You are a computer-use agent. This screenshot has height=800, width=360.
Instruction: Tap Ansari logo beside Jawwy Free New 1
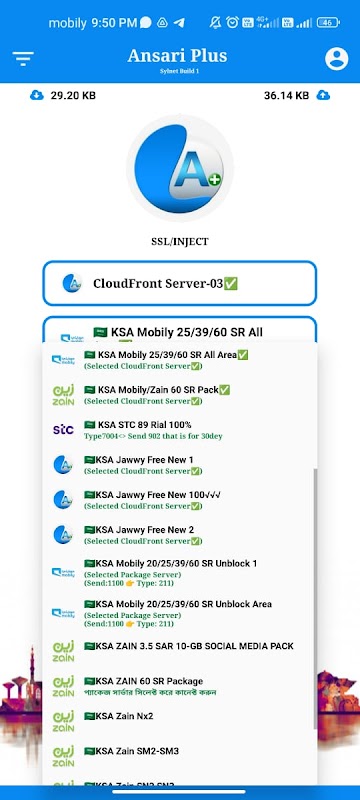click(x=63, y=465)
